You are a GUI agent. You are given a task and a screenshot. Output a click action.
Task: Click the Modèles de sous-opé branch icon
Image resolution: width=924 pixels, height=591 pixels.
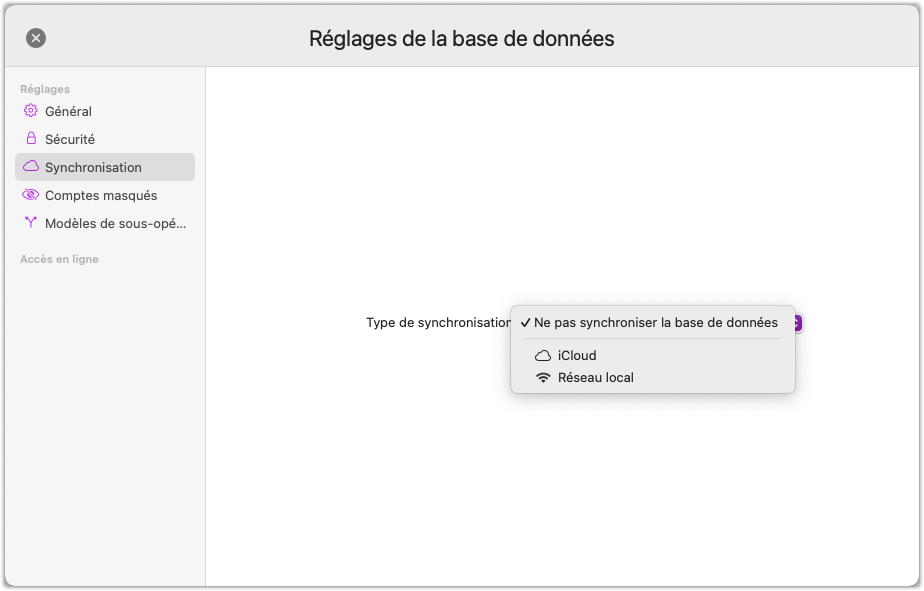coord(31,223)
